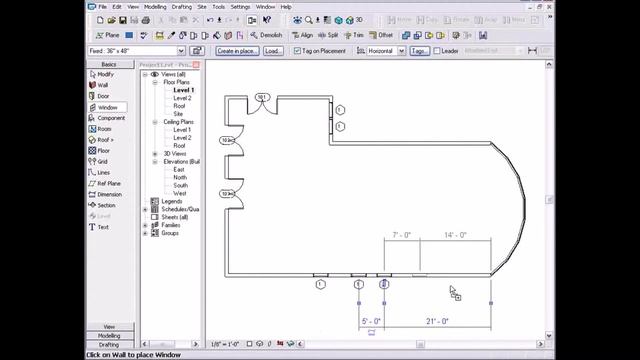Select the Door tool in Basics

(99, 96)
